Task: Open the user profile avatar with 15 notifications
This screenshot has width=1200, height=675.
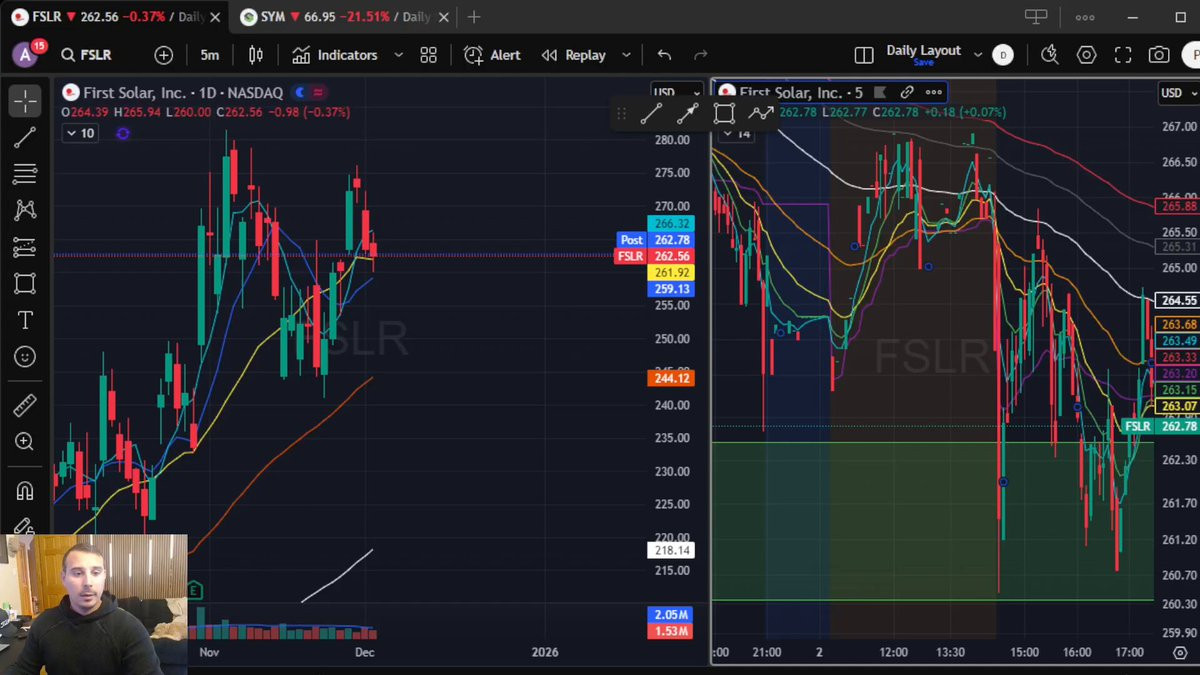Action: pyautogui.click(x=26, y=54)
